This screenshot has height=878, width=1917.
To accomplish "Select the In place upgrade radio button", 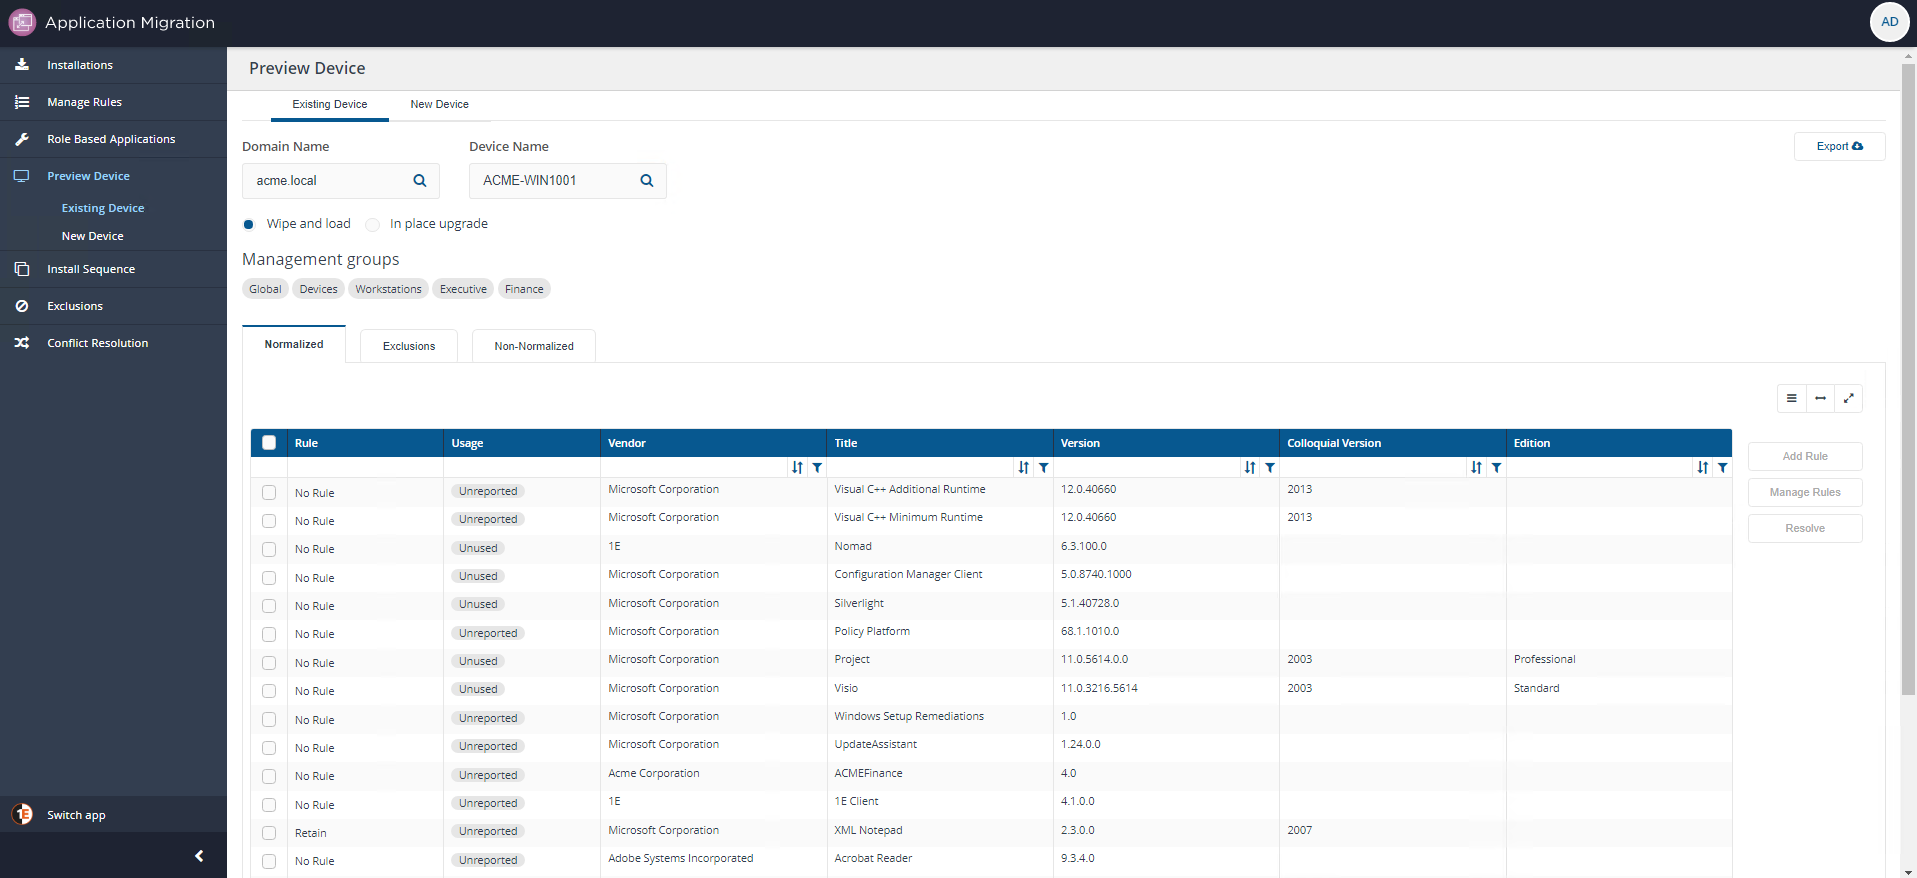I will coord(372,224).
